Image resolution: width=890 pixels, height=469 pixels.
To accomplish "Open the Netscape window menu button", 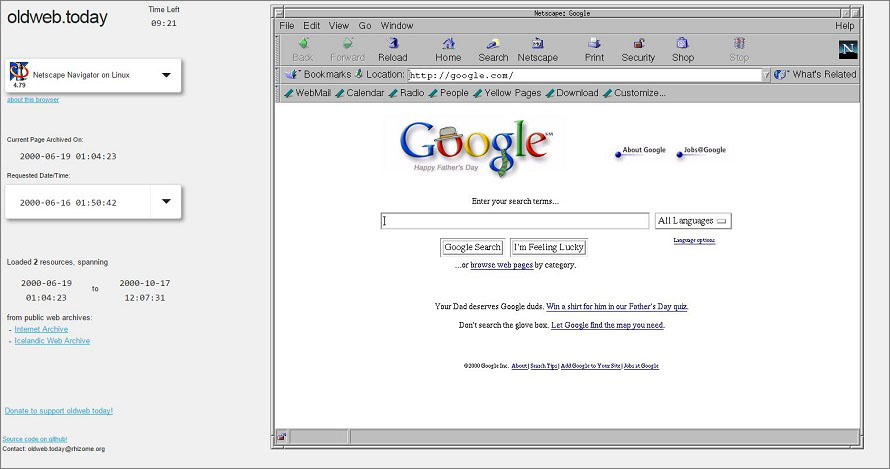I will point(278,12).
